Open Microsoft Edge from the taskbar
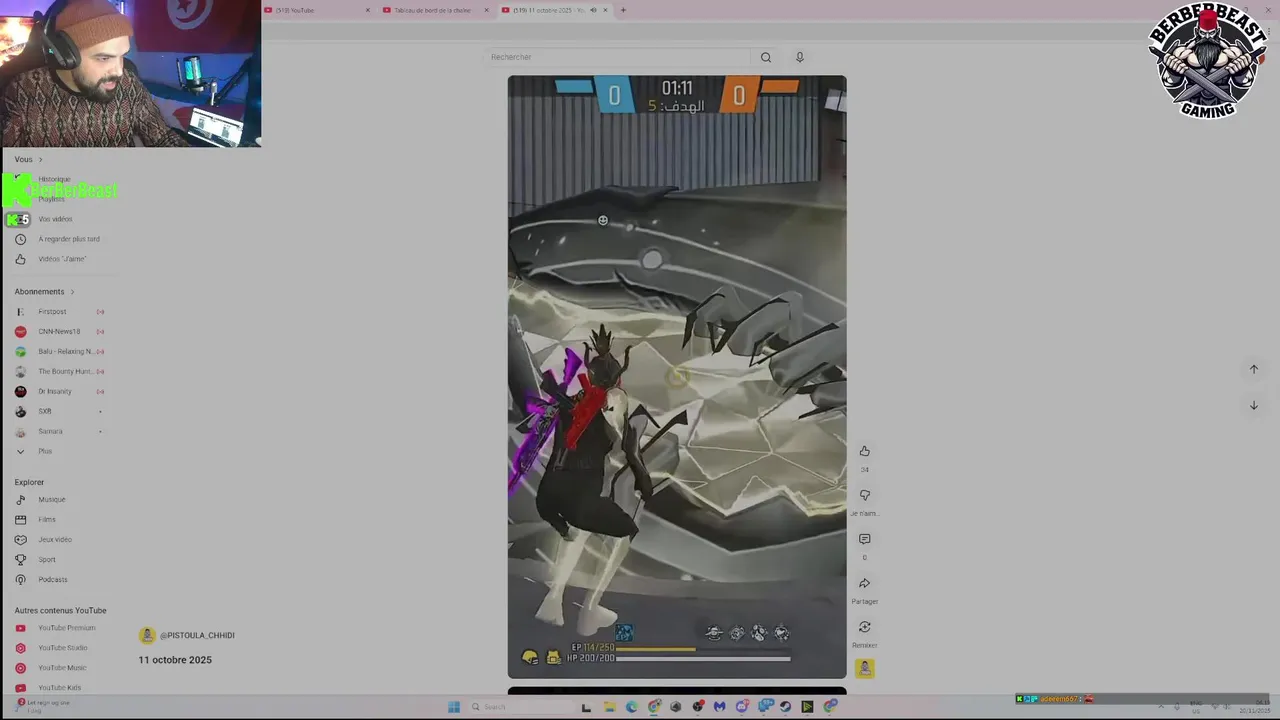Image resolution: width=1280 pixels, height=720 pixels. coord(631,707)
